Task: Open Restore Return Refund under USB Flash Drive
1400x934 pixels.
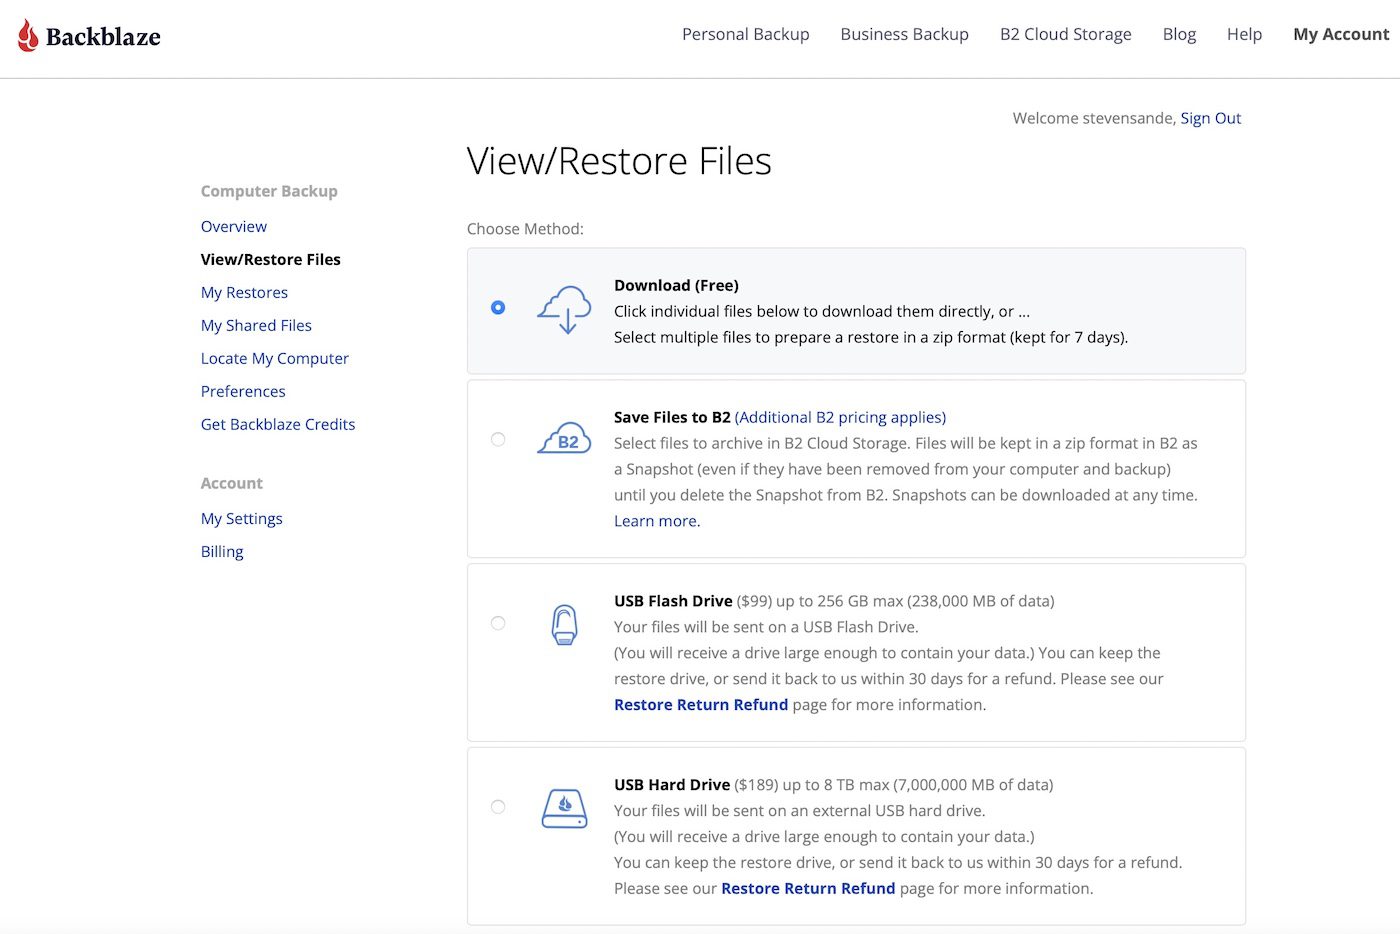Action: [700, 705]
